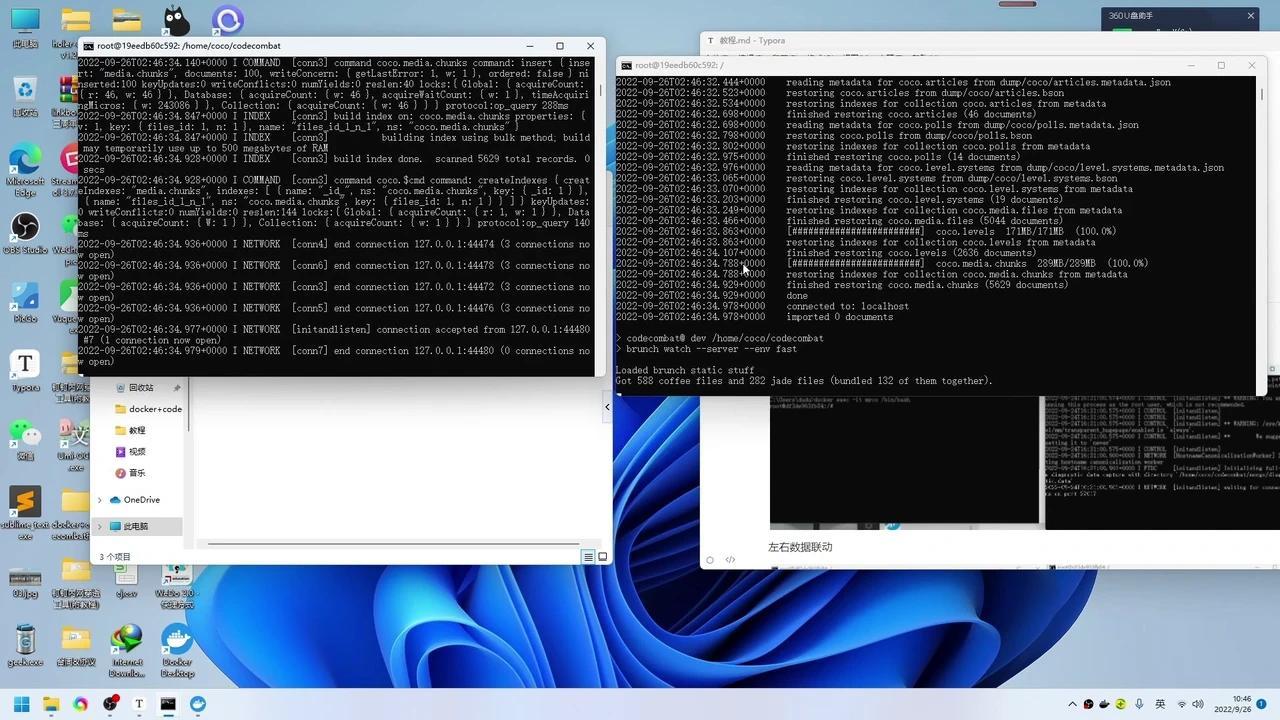Select 视频 (Videos) in Explorer sidebar
The width and height of the screenshot is (1280, 720).
coord(138,451)
